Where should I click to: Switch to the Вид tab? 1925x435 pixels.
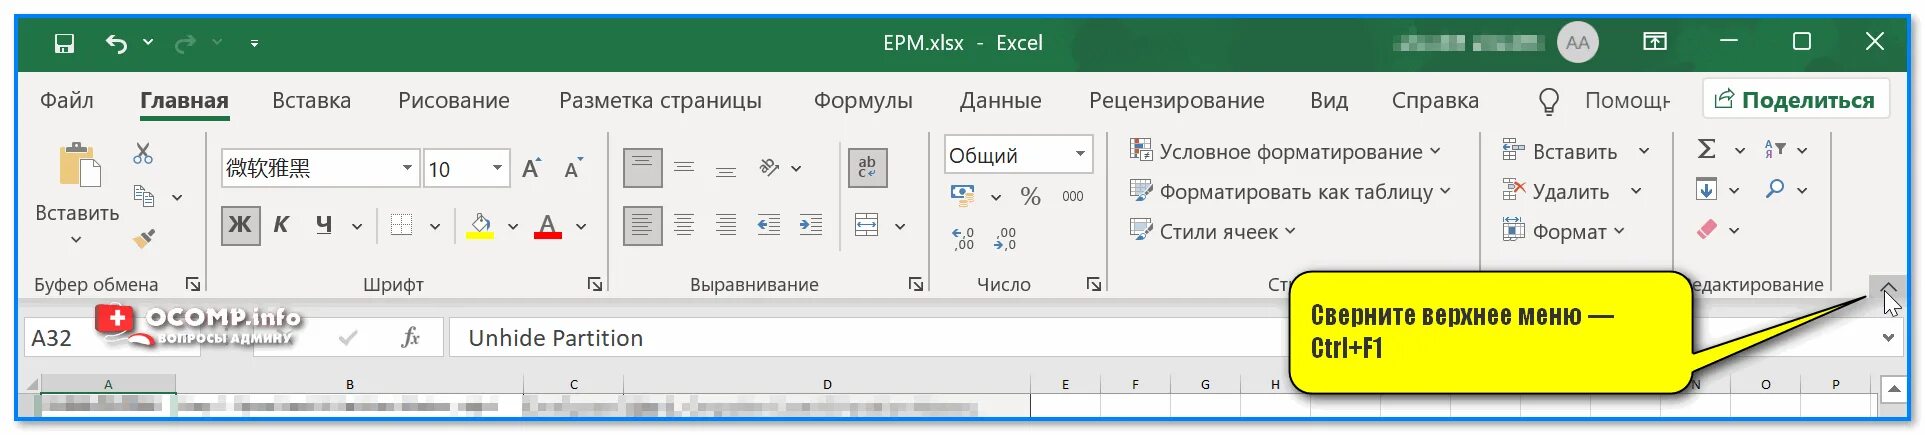pos(1329,101)
